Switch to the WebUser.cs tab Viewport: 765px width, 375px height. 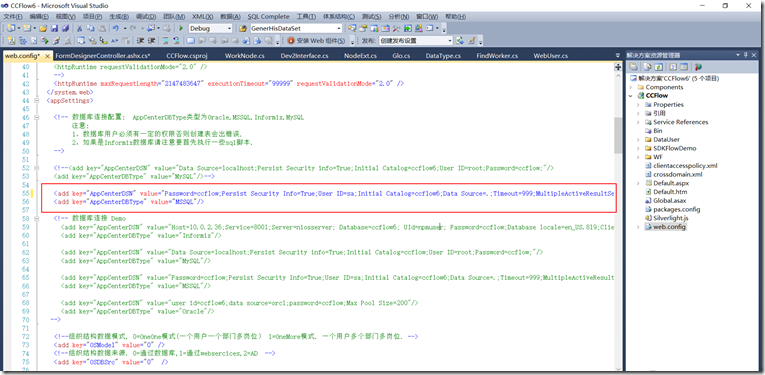pyautogui.click(x=550, y=56)
